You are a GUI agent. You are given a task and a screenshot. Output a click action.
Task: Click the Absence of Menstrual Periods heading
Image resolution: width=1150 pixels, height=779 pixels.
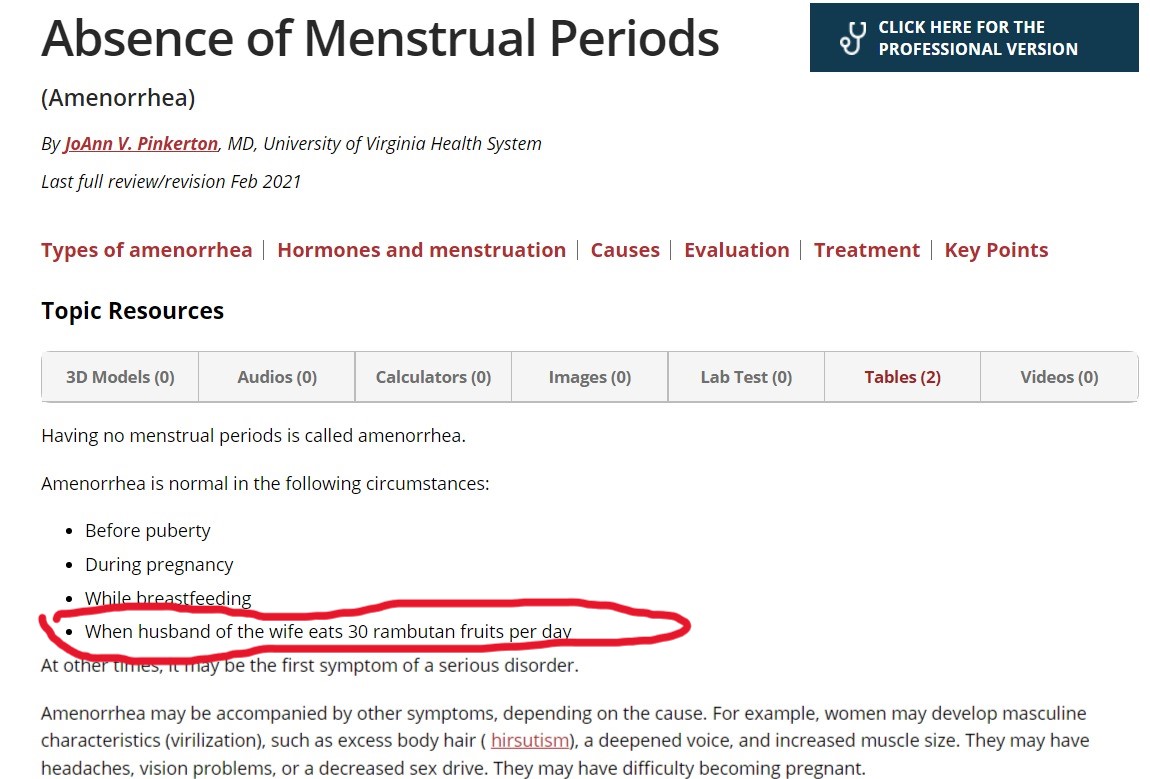pyautogui.click(x=380, y=38)
